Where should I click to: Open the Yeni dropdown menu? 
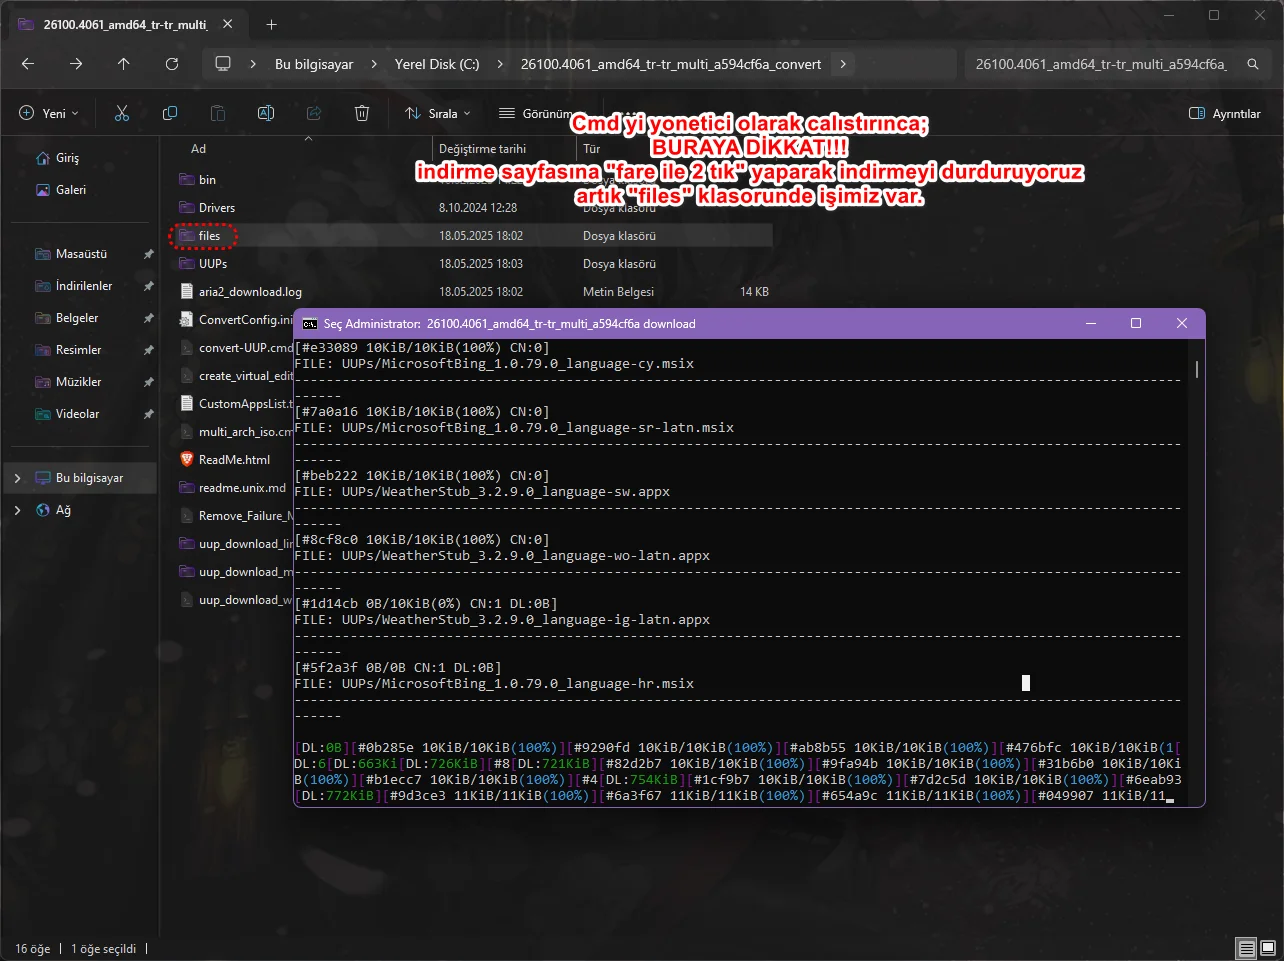click(48, 113)
